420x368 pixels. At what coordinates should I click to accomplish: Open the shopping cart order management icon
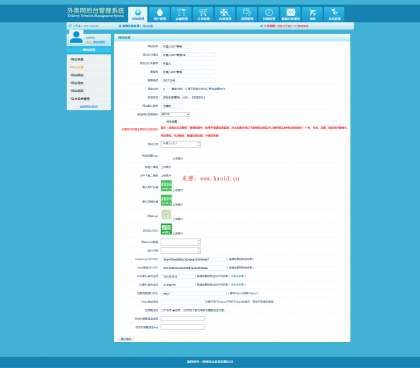[x=203, y=14]
